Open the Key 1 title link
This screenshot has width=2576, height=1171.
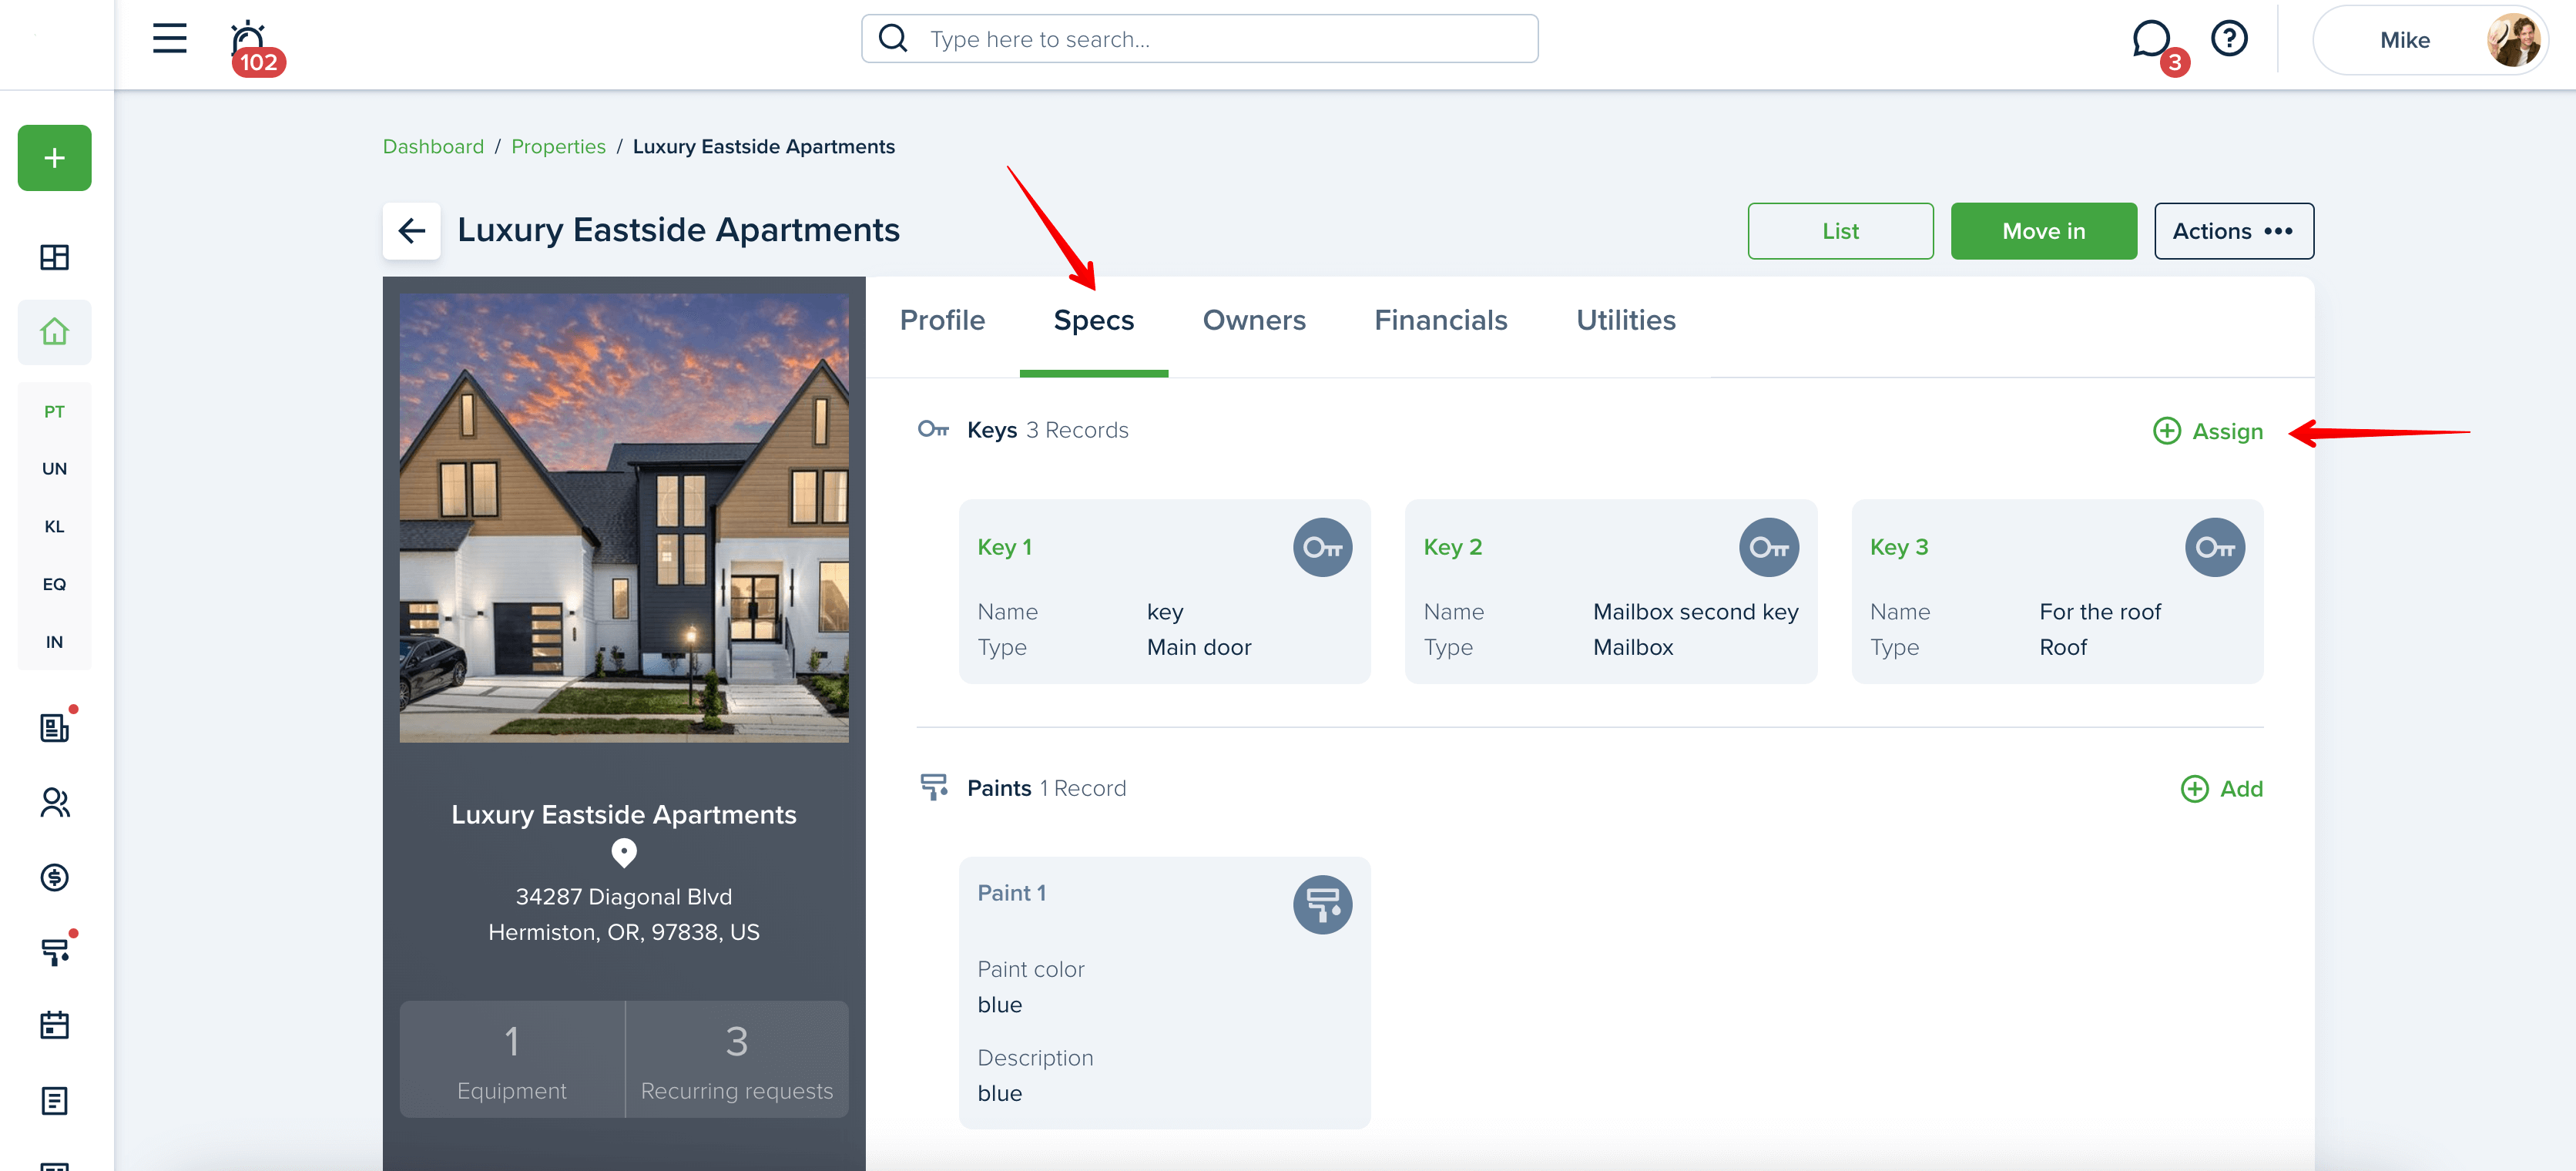(x=1004, y=547)
